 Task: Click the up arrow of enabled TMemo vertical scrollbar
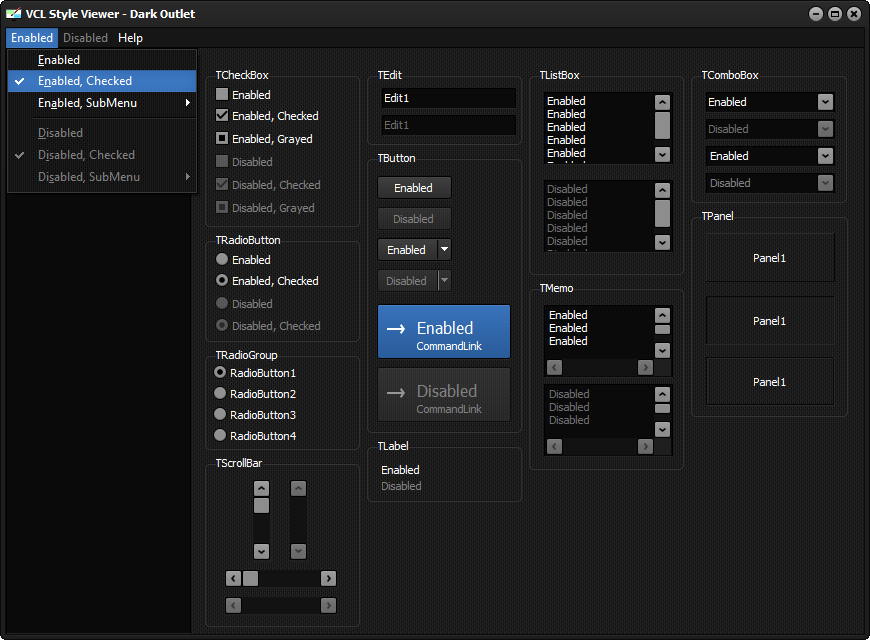click(662, 315)
